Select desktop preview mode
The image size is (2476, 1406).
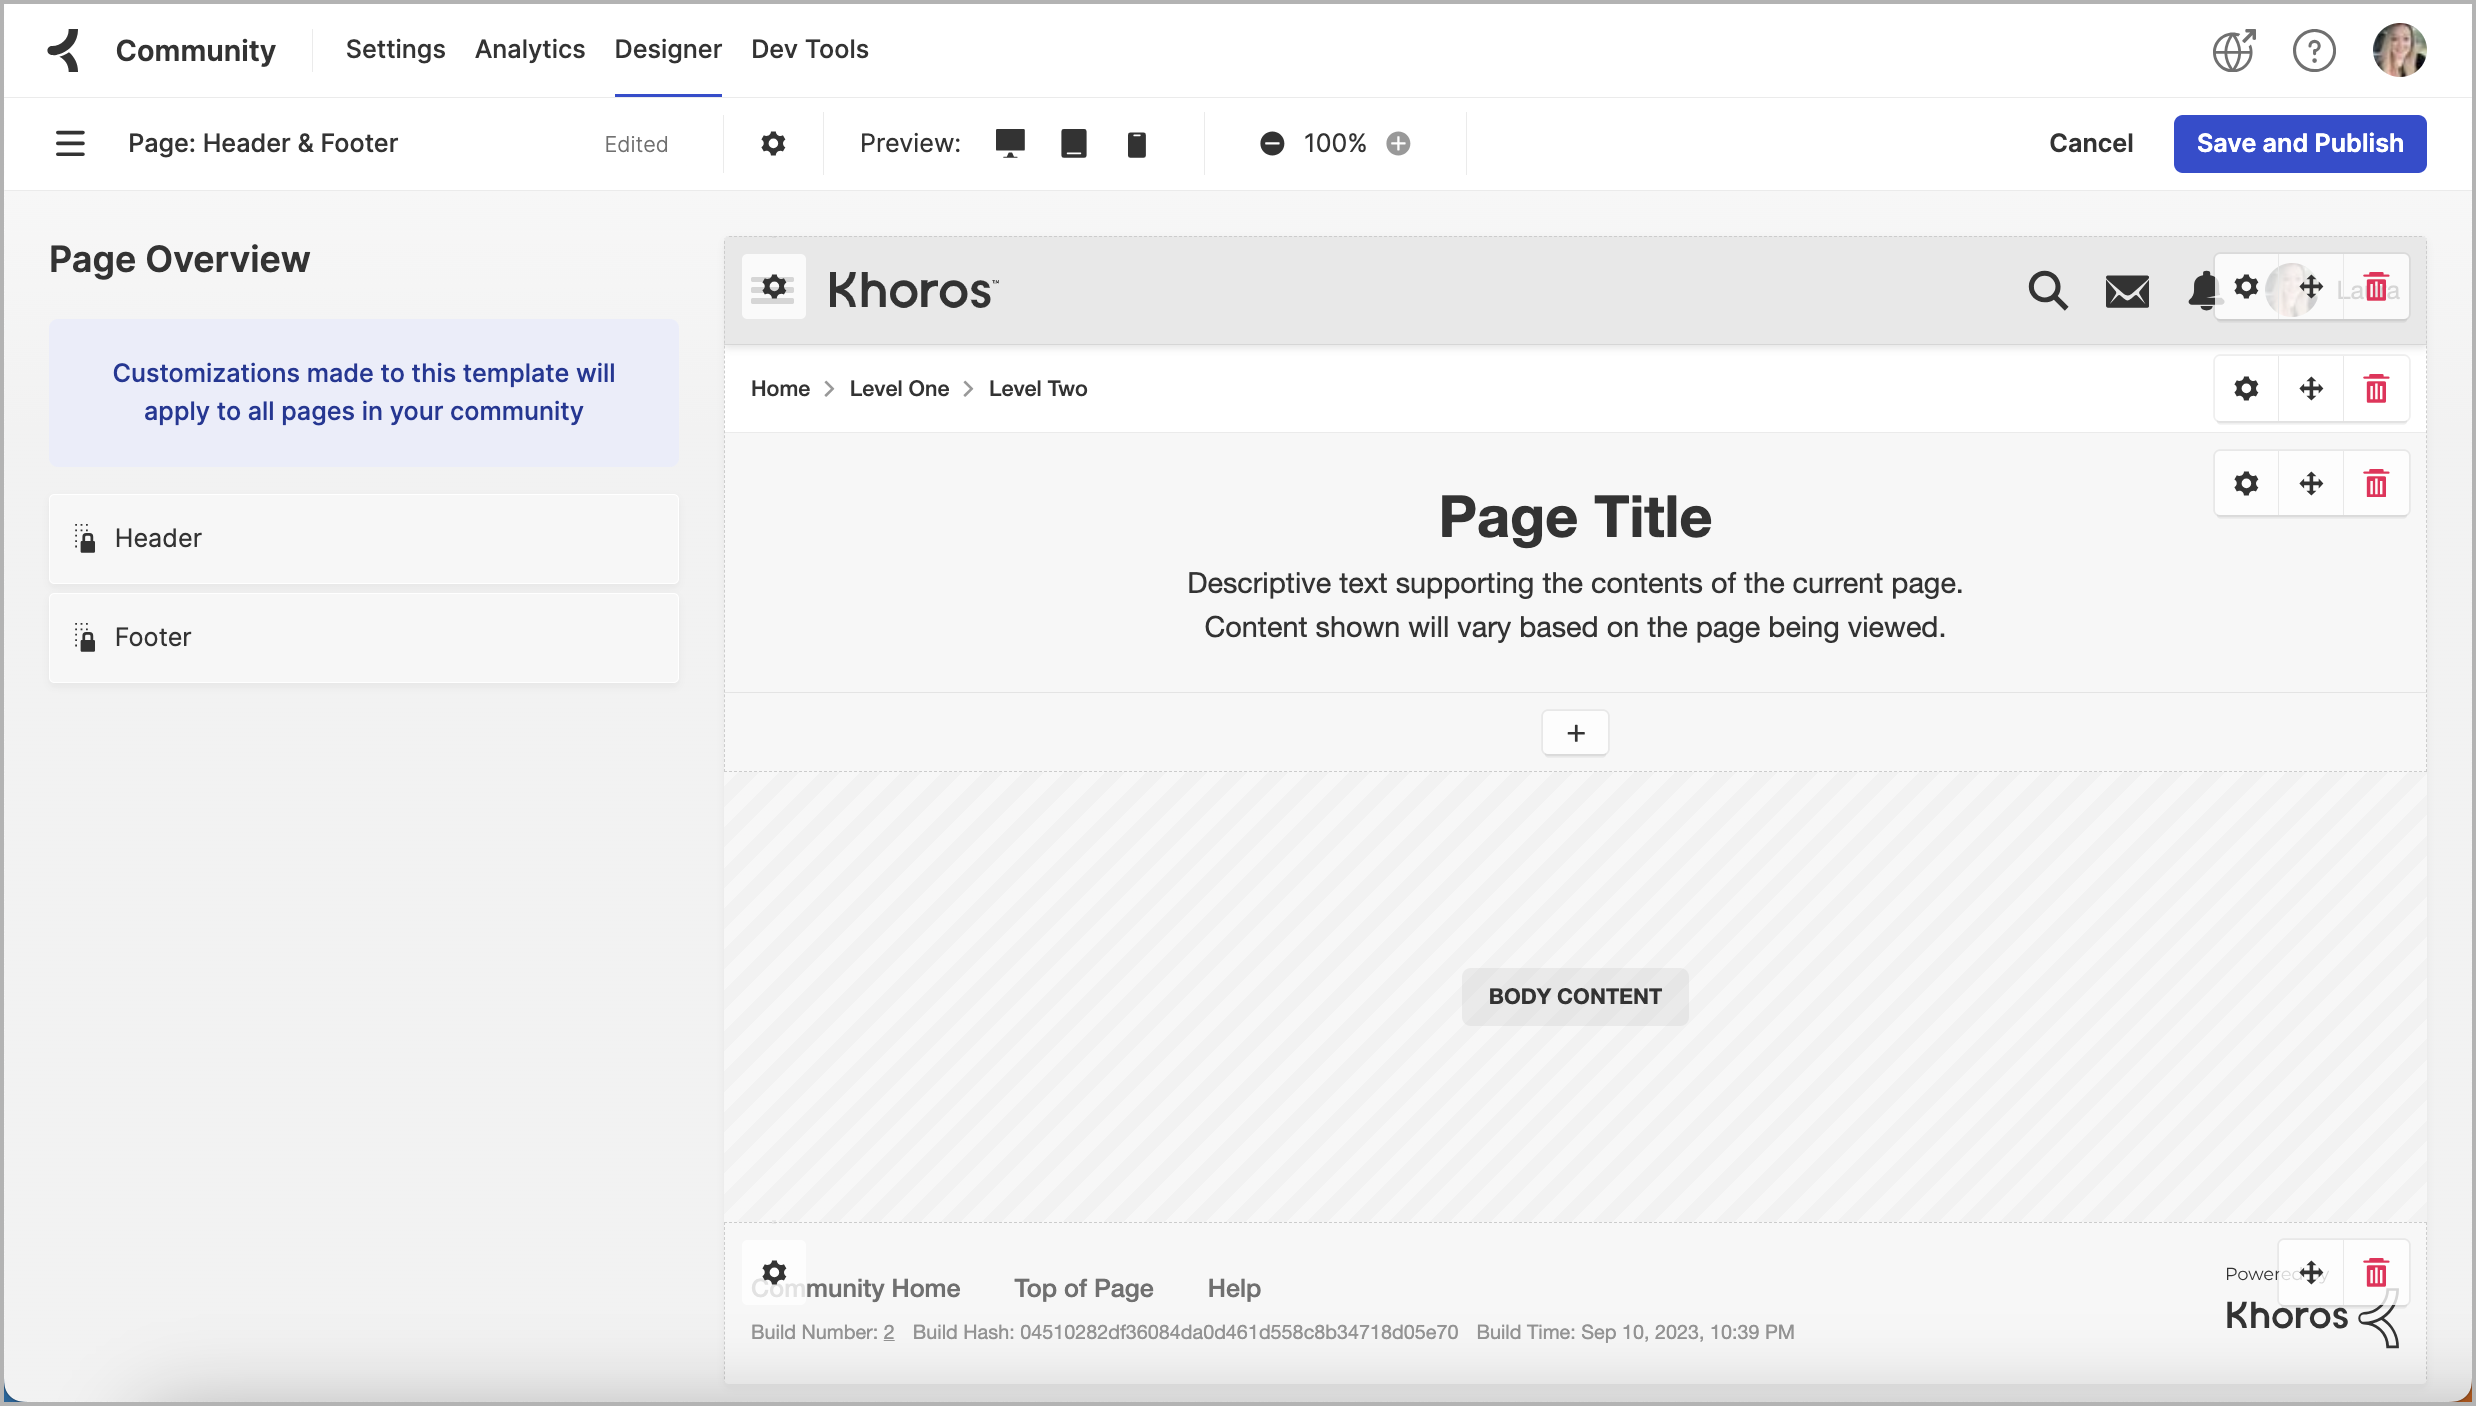[1009, 143]
